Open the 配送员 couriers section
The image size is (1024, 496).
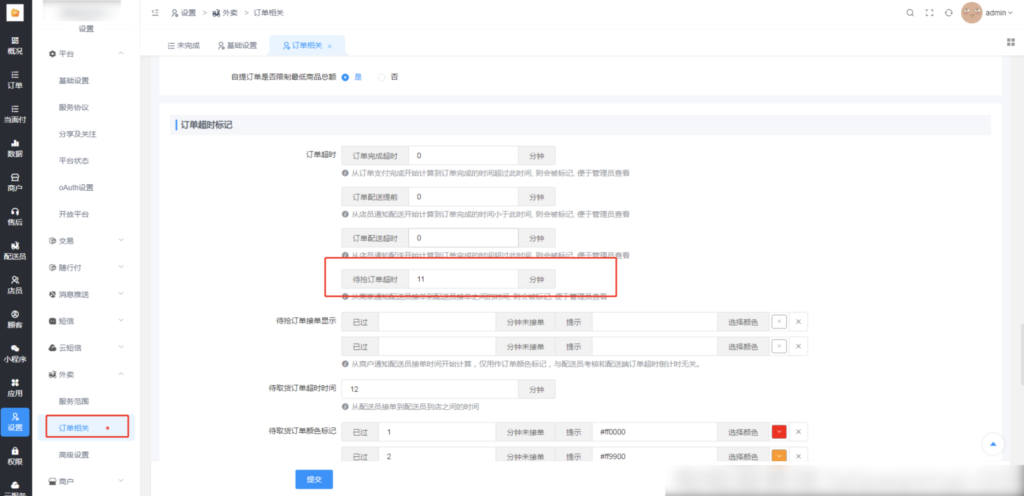pos(15,250)
